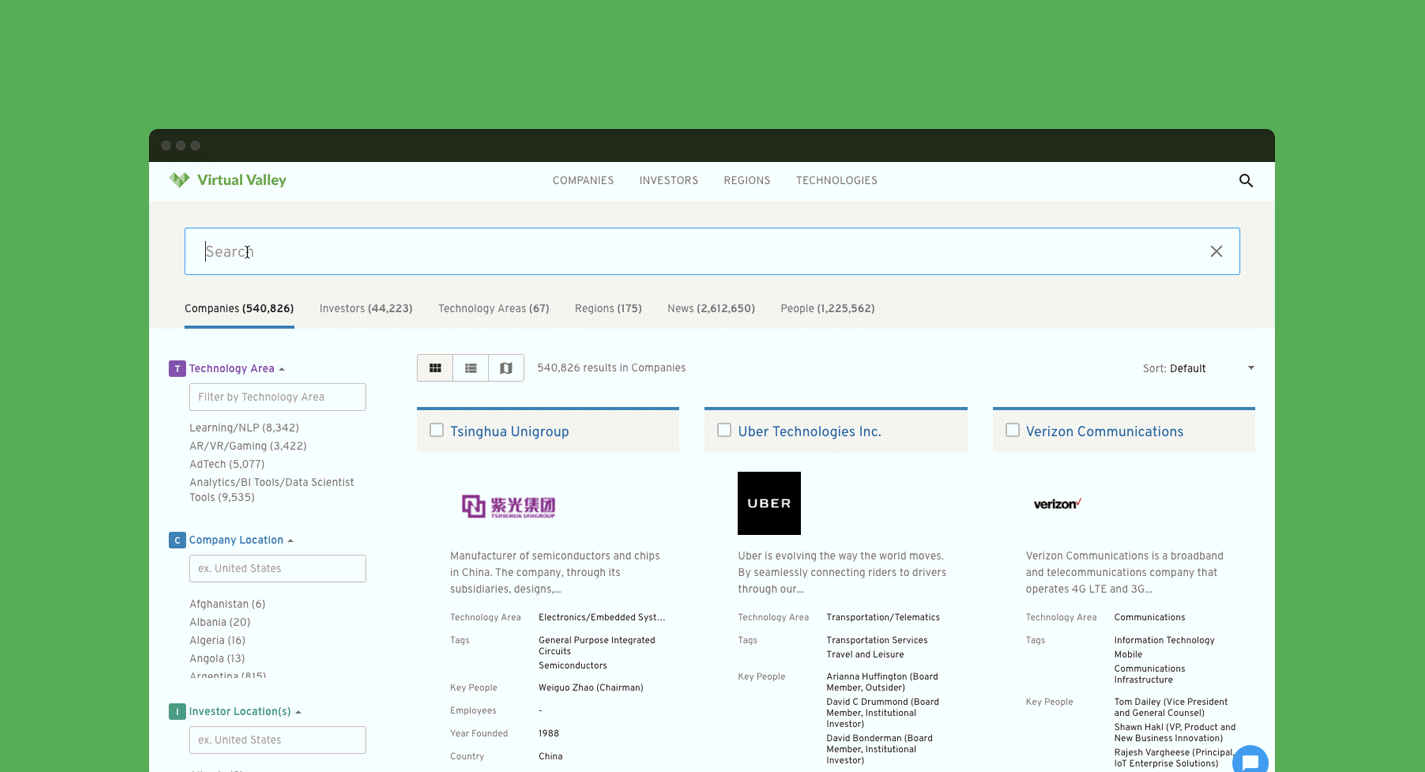Select the Tsinghua Unigroup checkbox

pyautogui.click(x=436, y=430)
